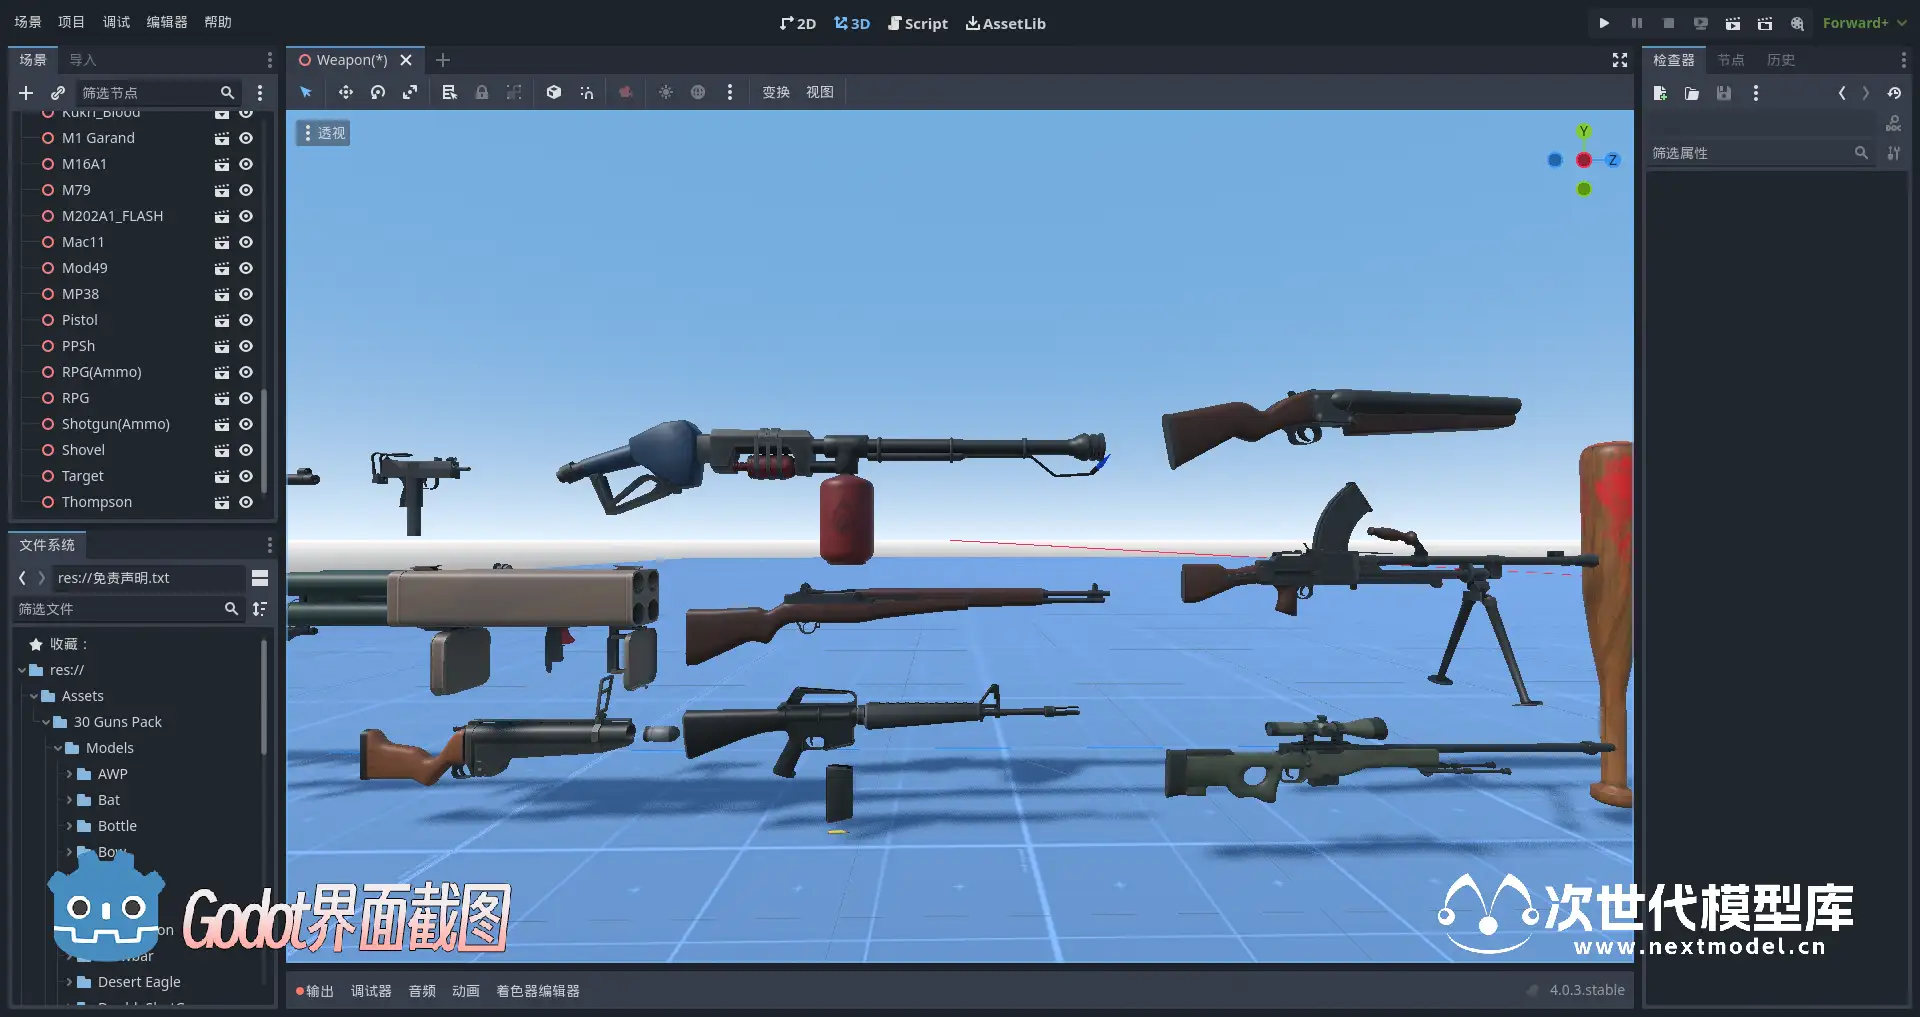Click the lock selected node icon
The image size is (1920, 1017).
(x=482, y=92)
